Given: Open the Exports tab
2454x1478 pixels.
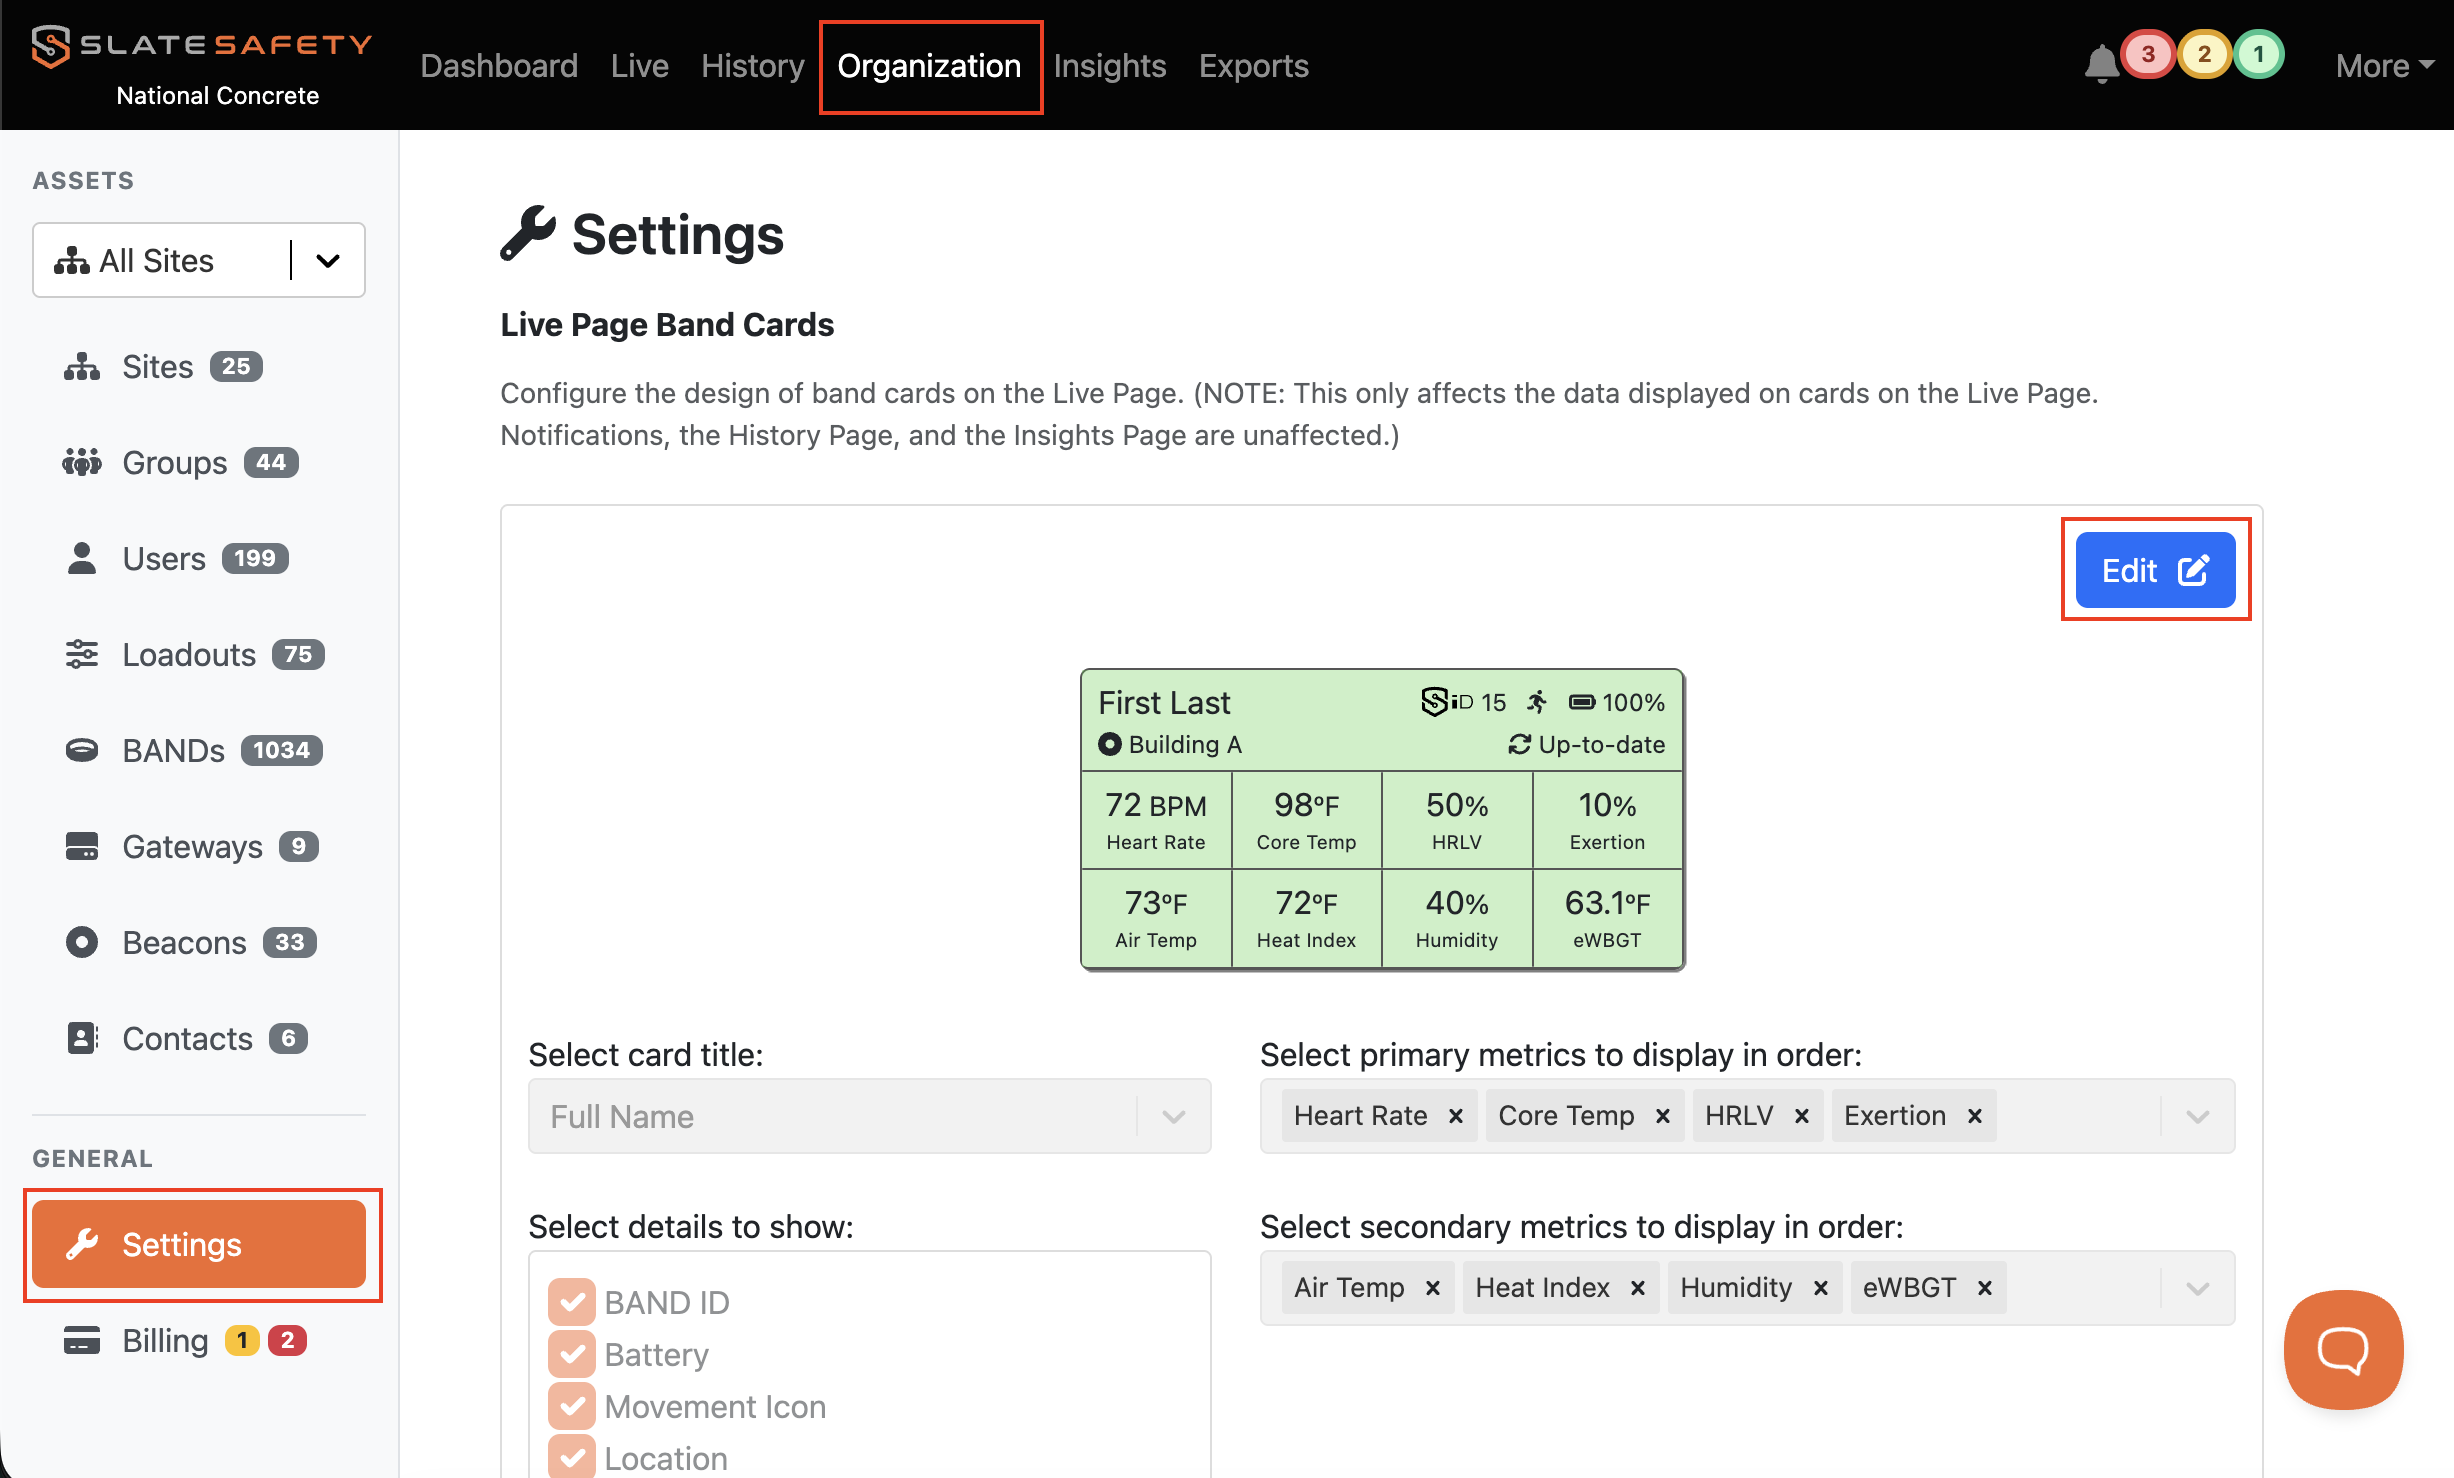Looking at the screenshot, I should click(1254, 66).
